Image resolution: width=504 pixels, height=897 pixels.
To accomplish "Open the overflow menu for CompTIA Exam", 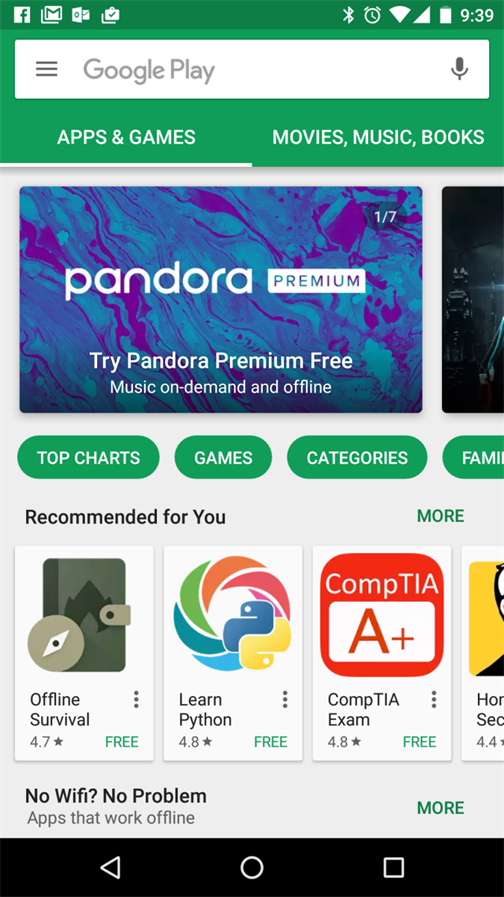I will (434, 699).
